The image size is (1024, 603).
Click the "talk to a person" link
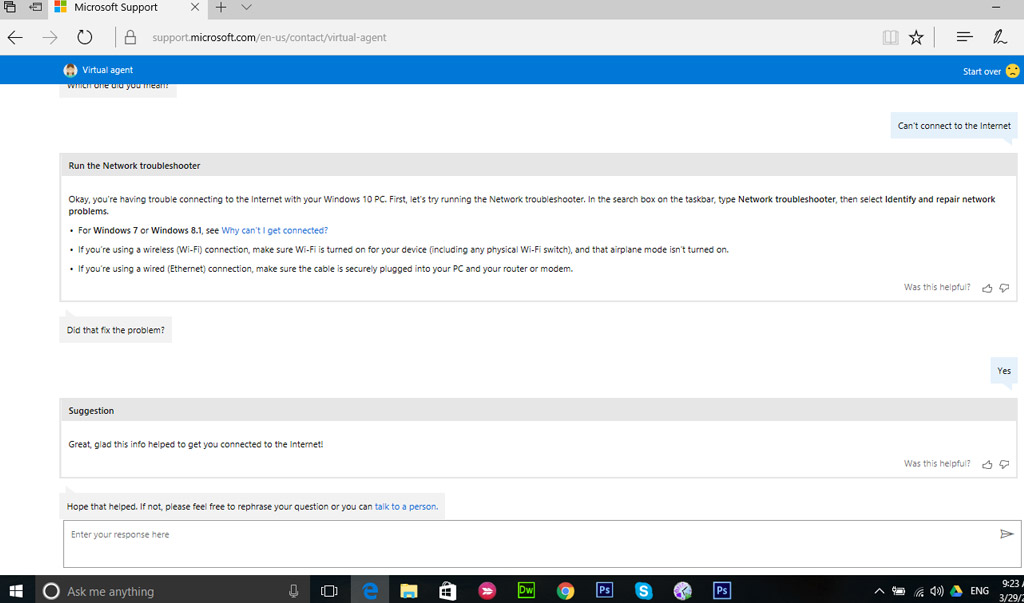click(x=405, y=507)
